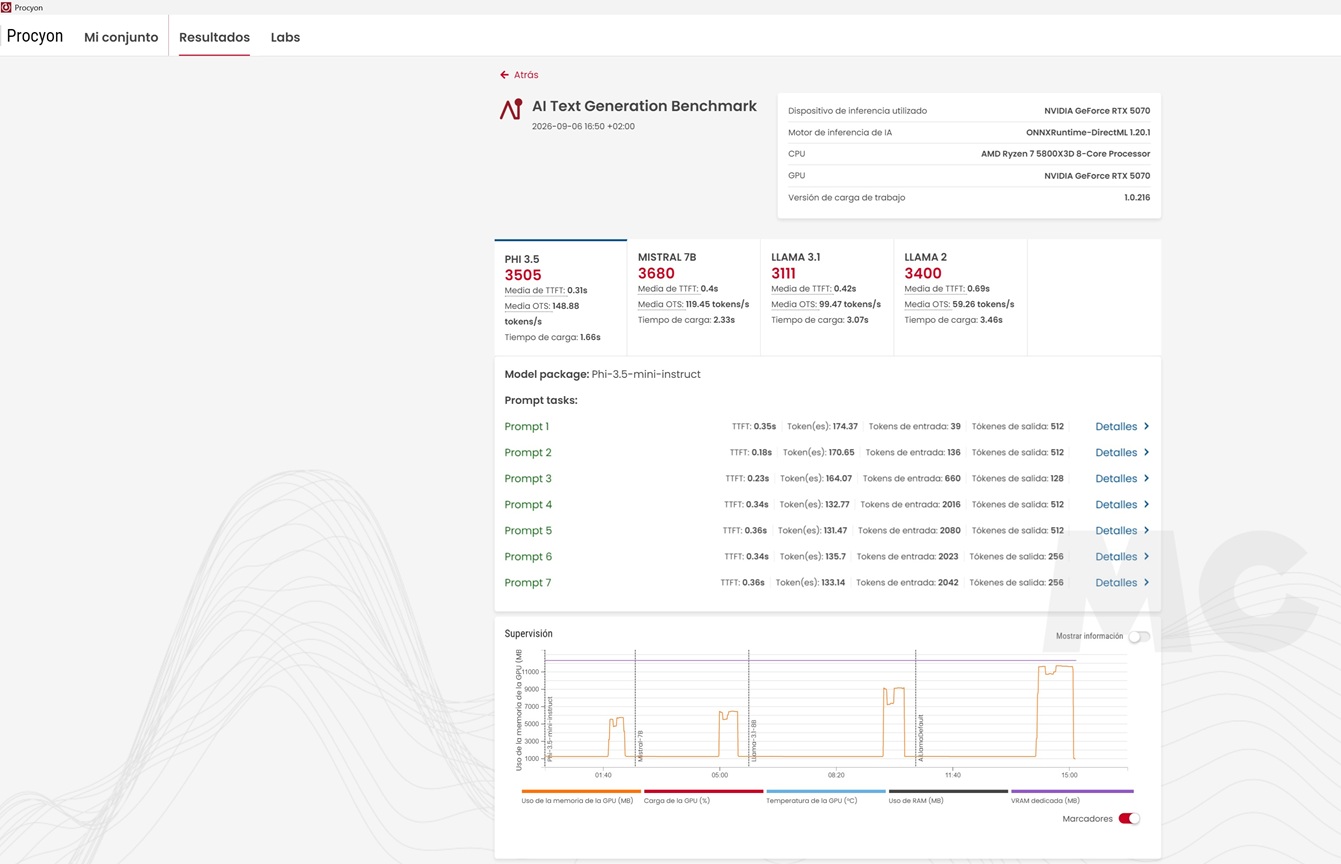Click the MISTRAL 7B score 3680
Image resolution: width=1341 pixels, height=864 pixels.
click(x=656, y=273)
